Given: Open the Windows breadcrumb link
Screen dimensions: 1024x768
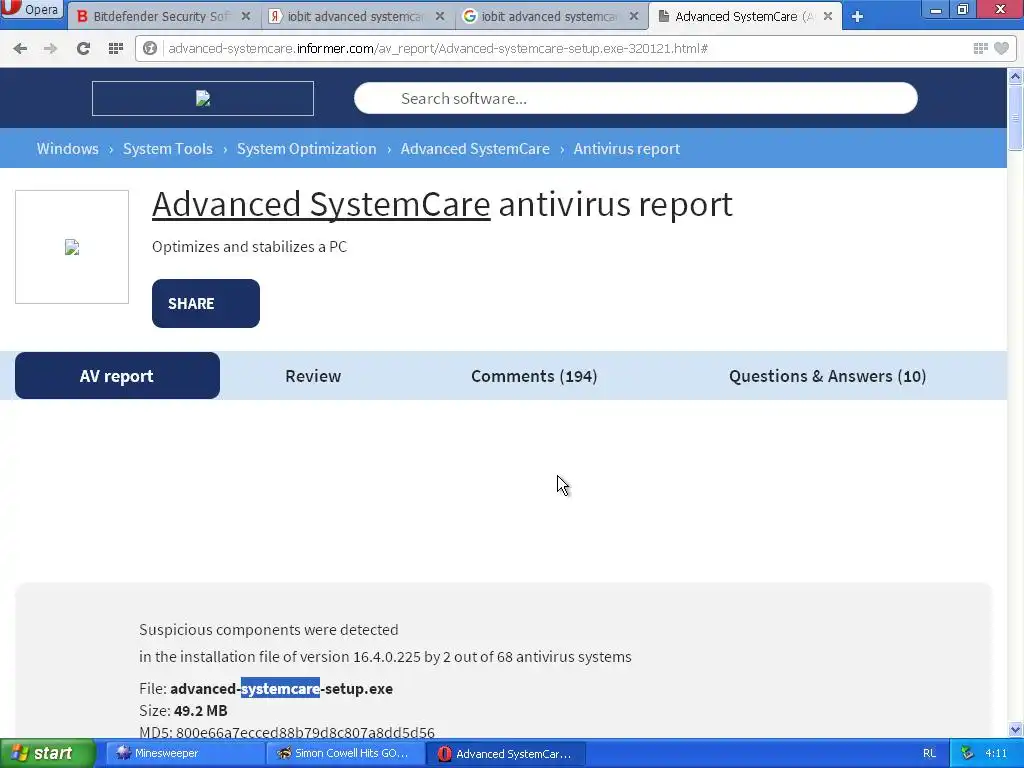Looking at the screenshot, I should (x=67, y=149).
